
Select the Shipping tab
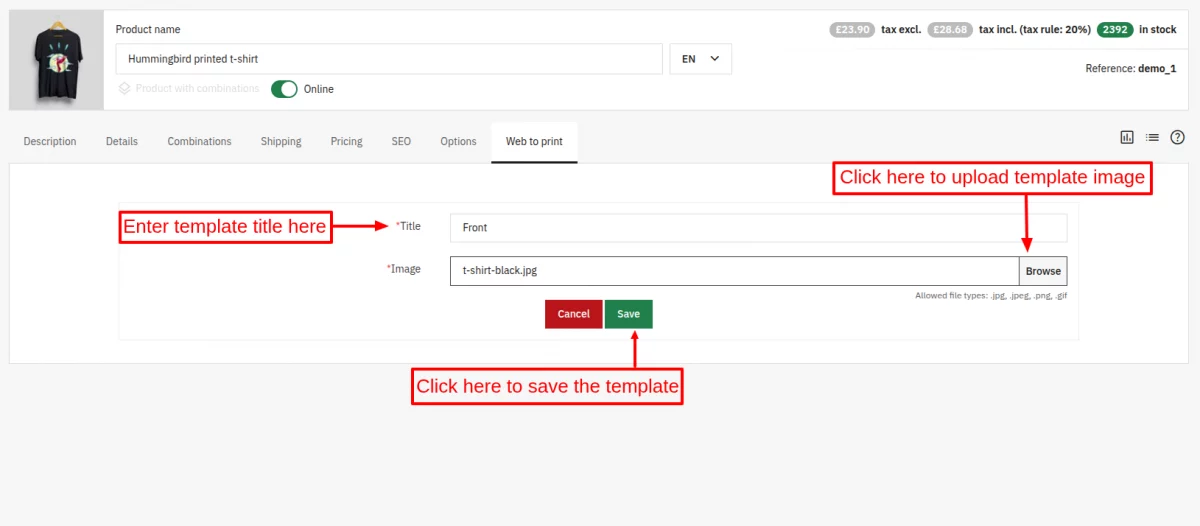click(281, 141)
